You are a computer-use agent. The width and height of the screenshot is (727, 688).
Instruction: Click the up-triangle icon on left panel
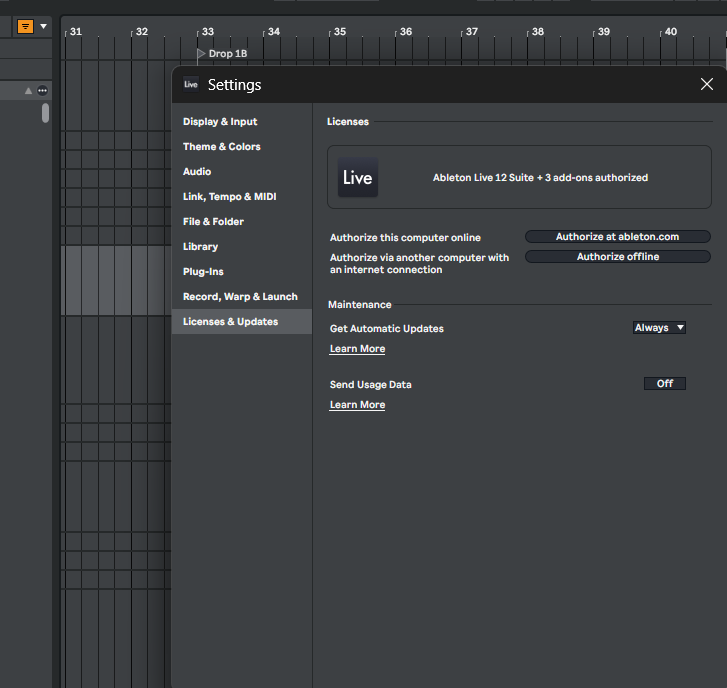[28, 90]
